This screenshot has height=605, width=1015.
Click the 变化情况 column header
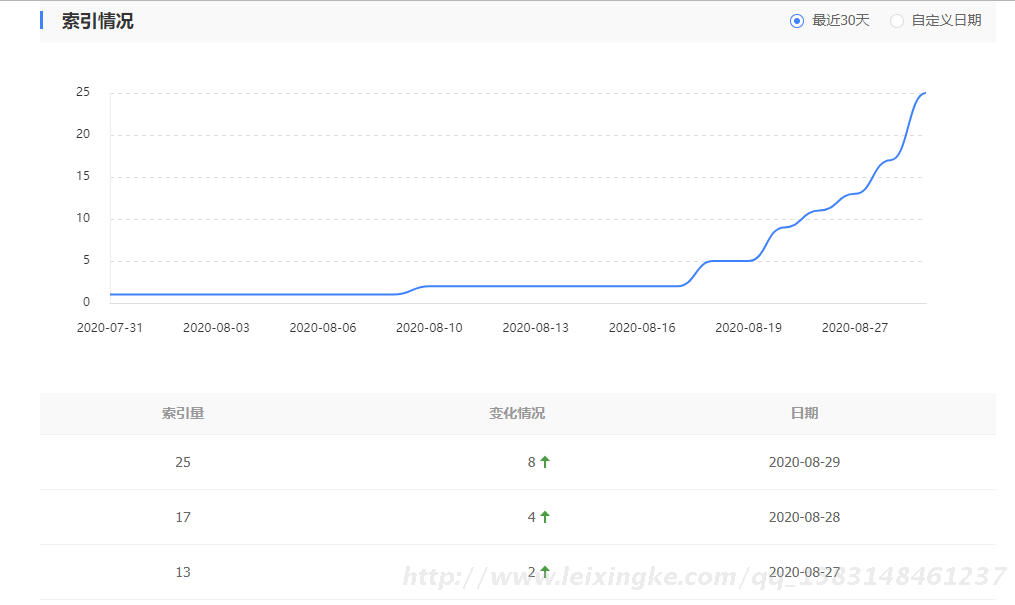517,413
